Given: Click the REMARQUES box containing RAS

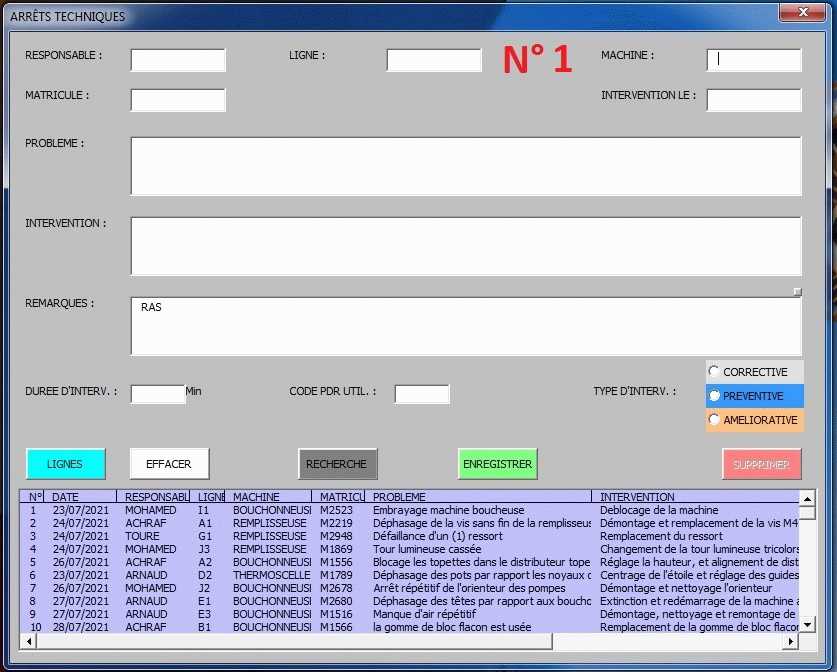Looking at the screenshot, I should [465, 326].
